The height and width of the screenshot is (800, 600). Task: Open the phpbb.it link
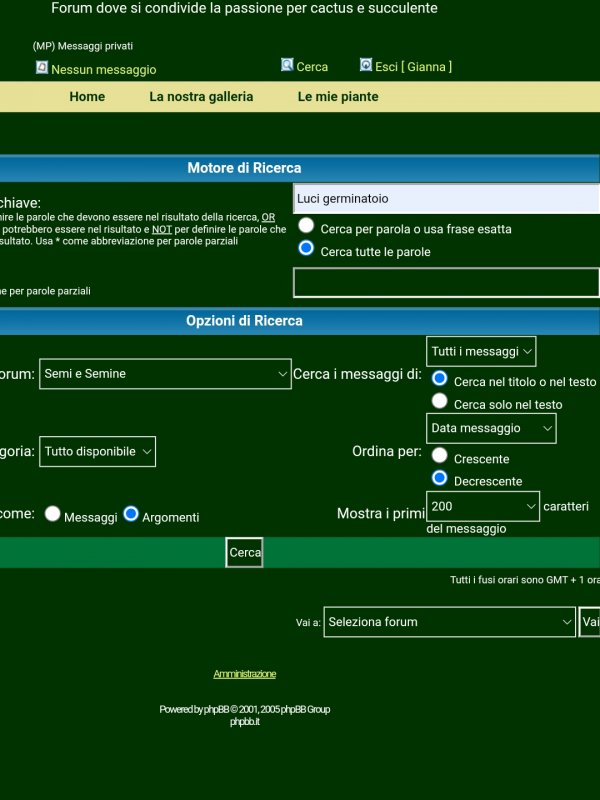pyautogui.click(x=245, y=721)
